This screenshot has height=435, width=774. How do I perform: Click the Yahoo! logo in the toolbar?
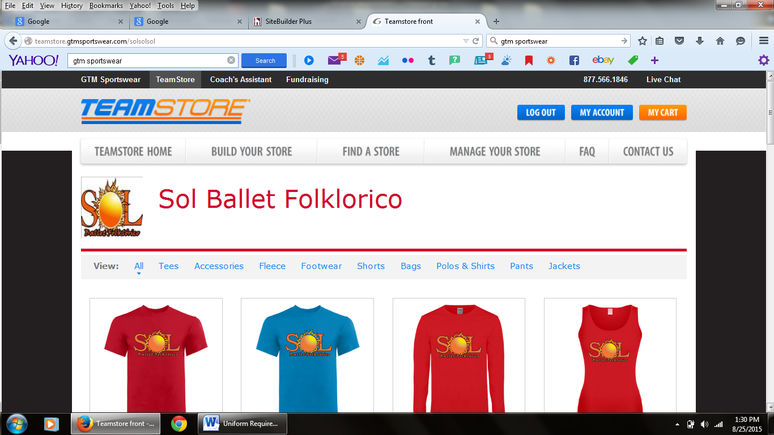[x=34, y=60]
